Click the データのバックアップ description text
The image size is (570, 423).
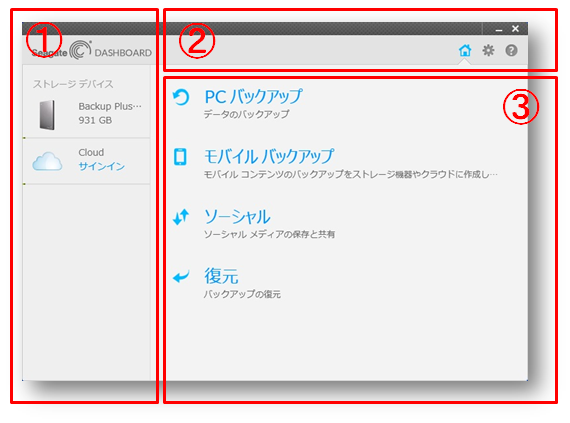click(246, 114)
